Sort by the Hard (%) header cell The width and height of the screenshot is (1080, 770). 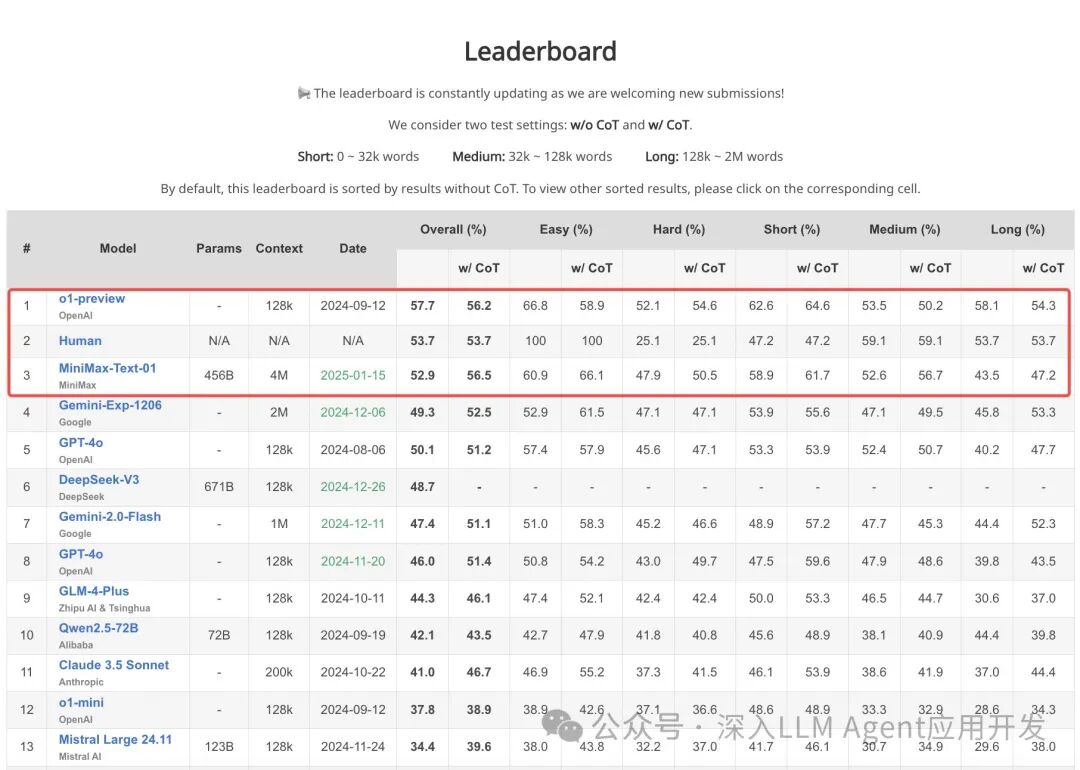click(x=678, y=229)
